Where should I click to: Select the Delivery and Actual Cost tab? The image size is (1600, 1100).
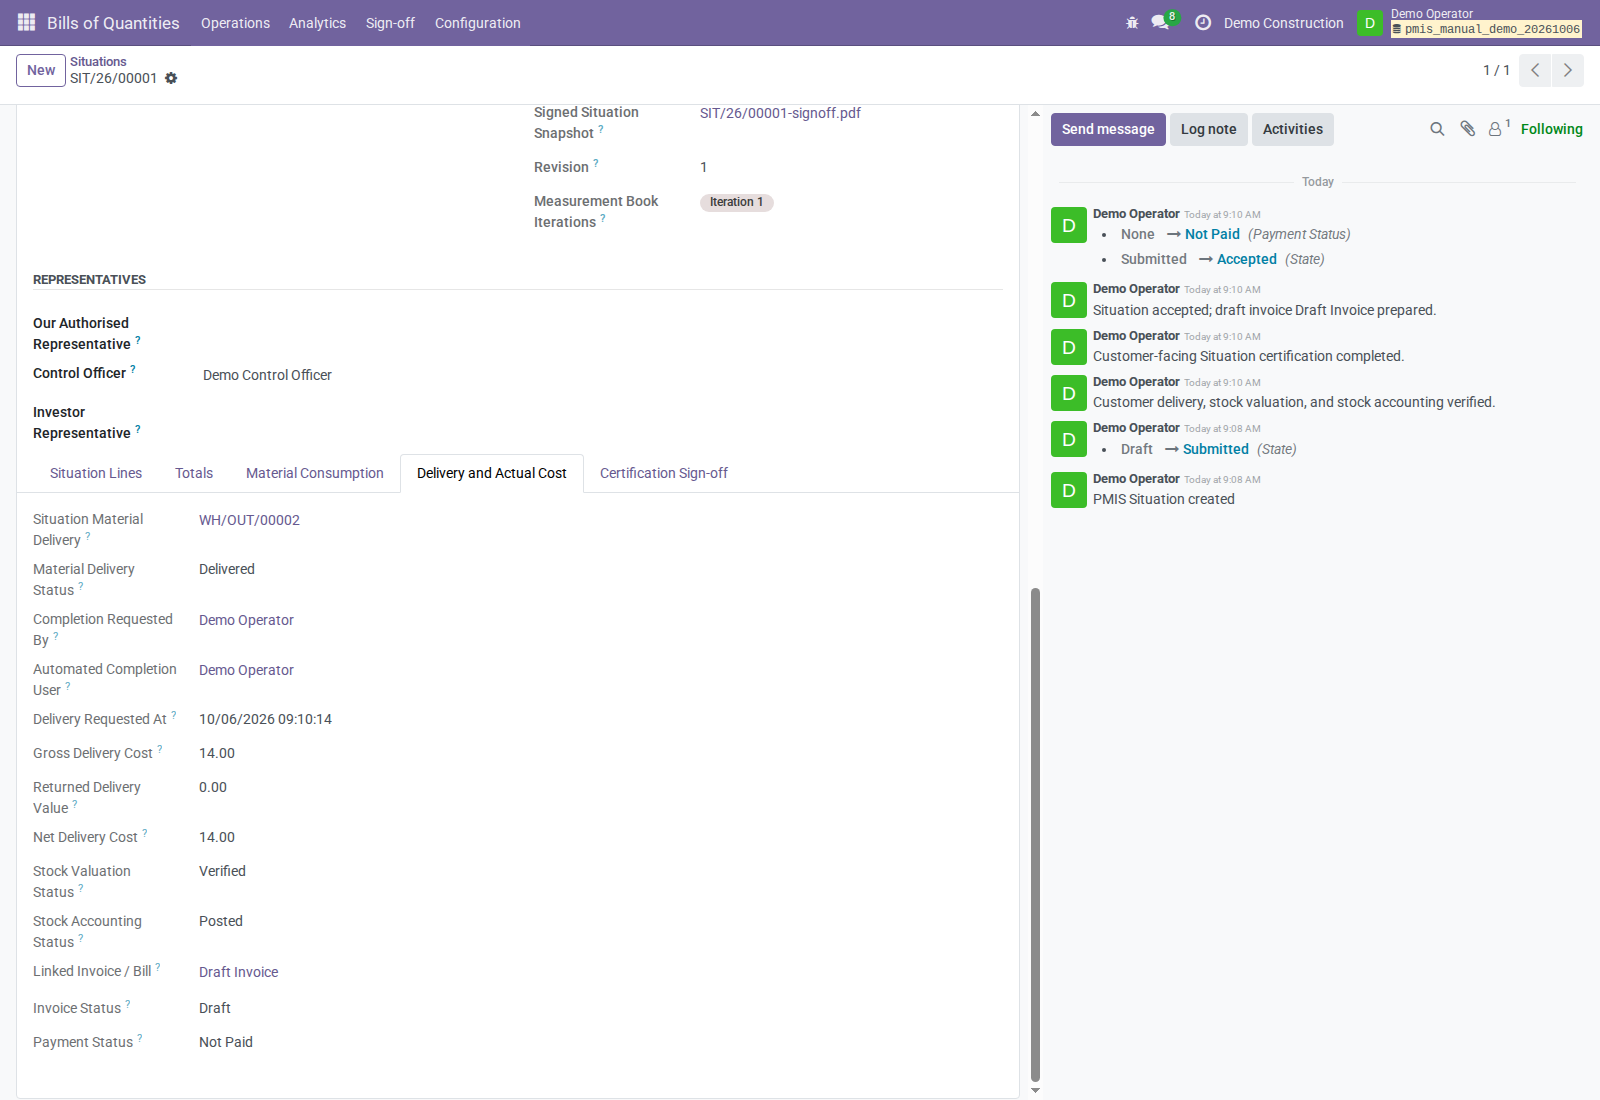(492, 473)
